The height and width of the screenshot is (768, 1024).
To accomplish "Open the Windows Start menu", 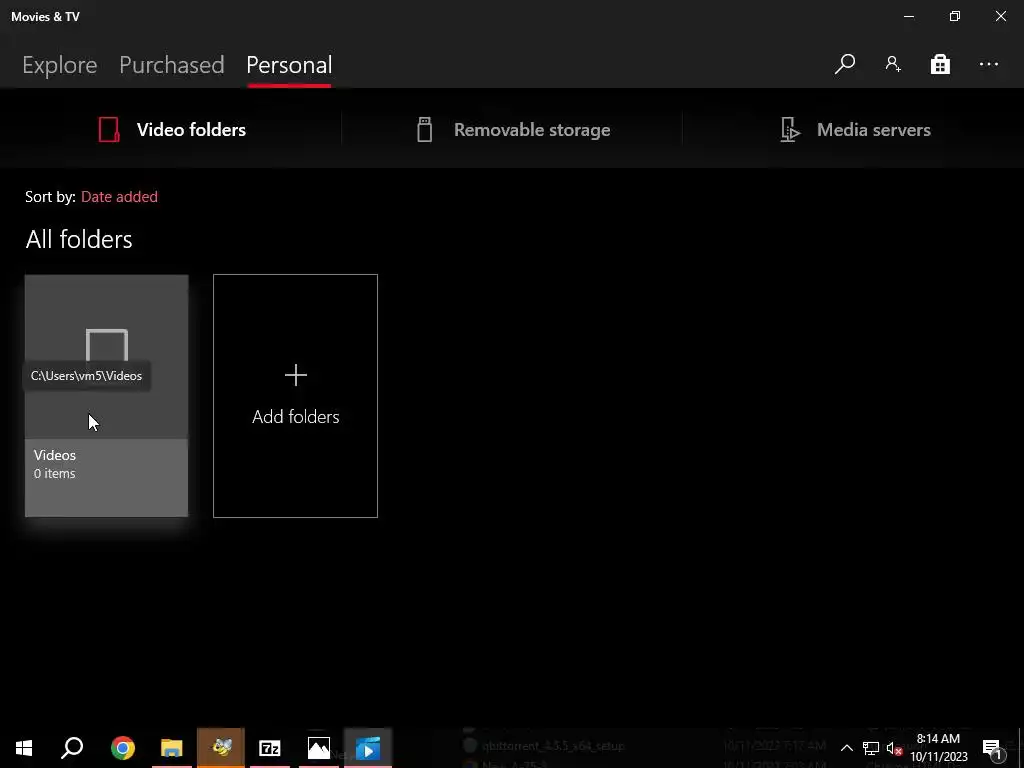I will point(24,748).
